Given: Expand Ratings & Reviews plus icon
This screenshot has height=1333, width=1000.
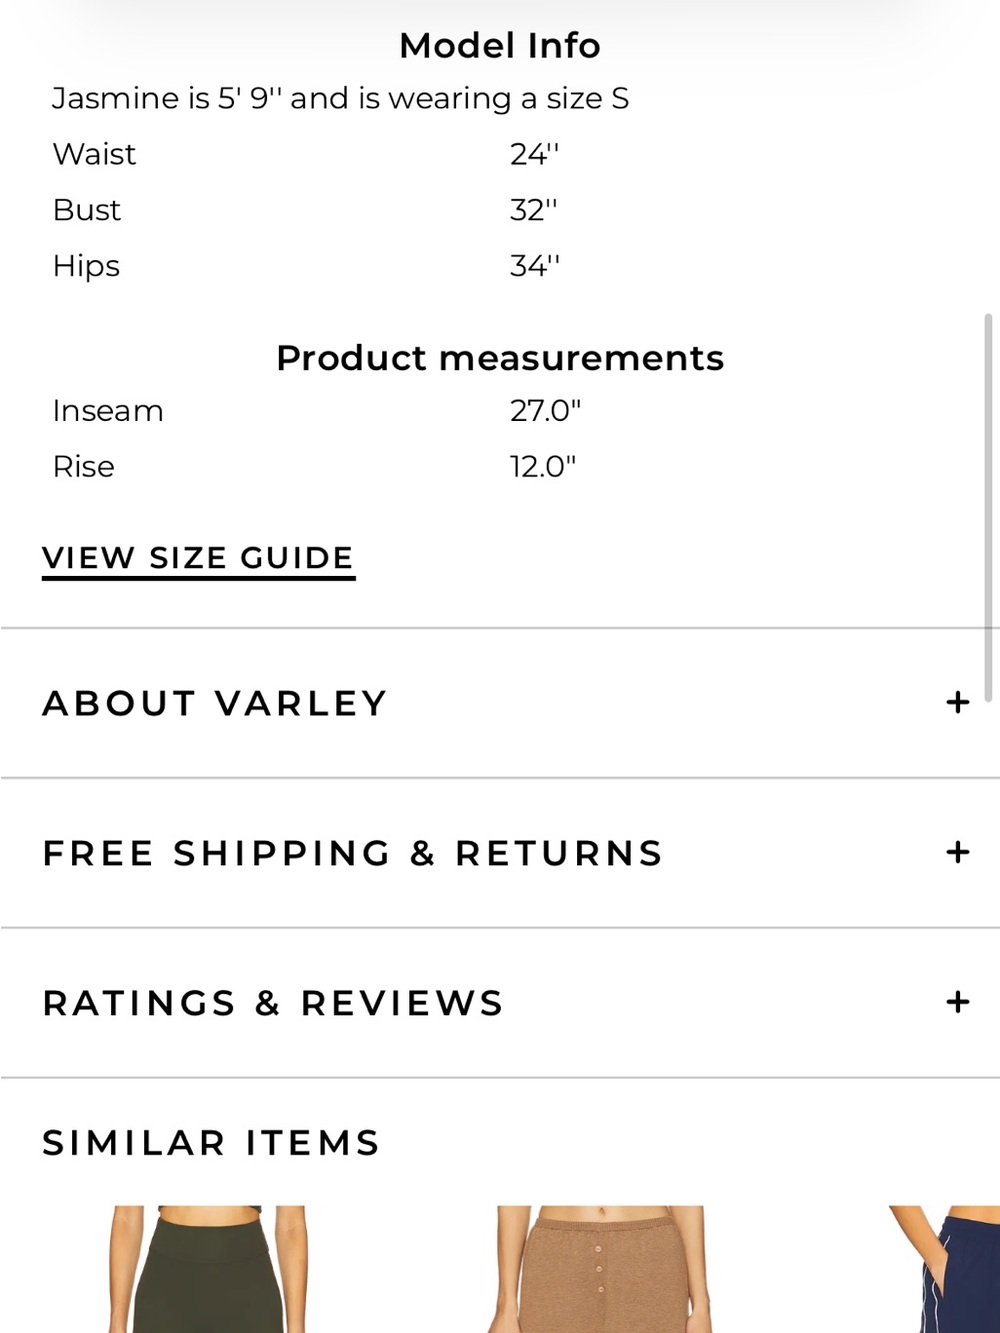Looking at the screenshot, I should [x=957, y=1002].
